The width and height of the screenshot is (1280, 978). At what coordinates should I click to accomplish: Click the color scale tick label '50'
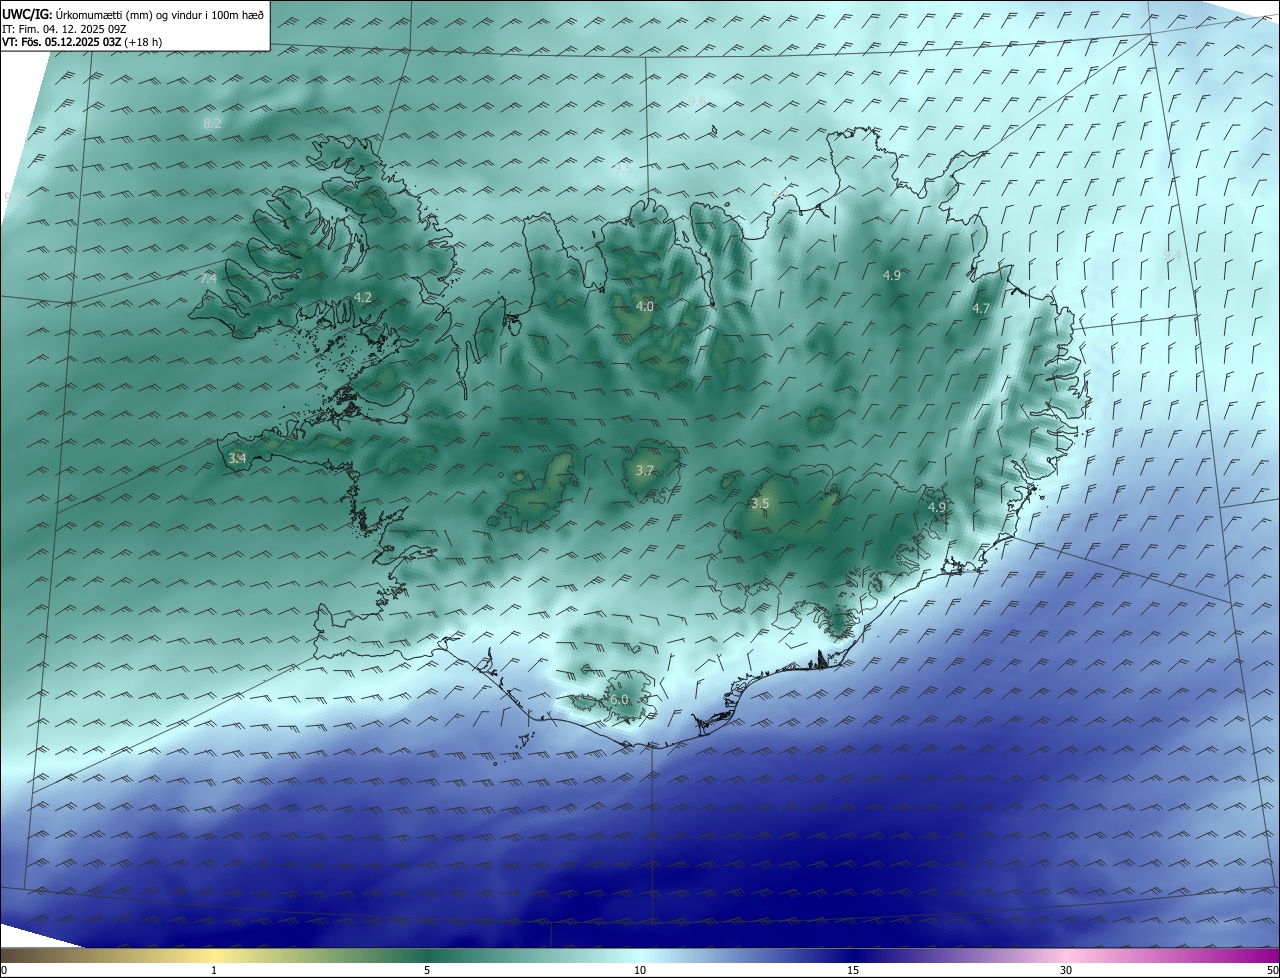coord(1271,970)
